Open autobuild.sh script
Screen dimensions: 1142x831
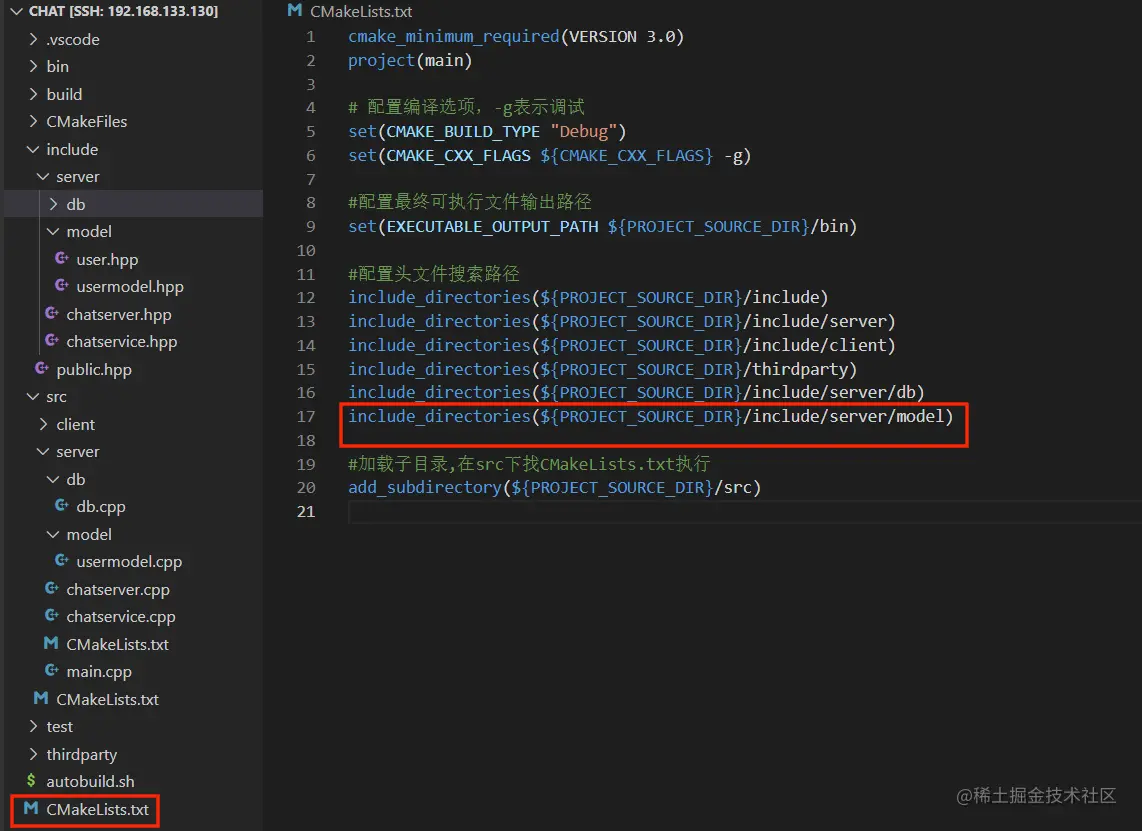90,781
